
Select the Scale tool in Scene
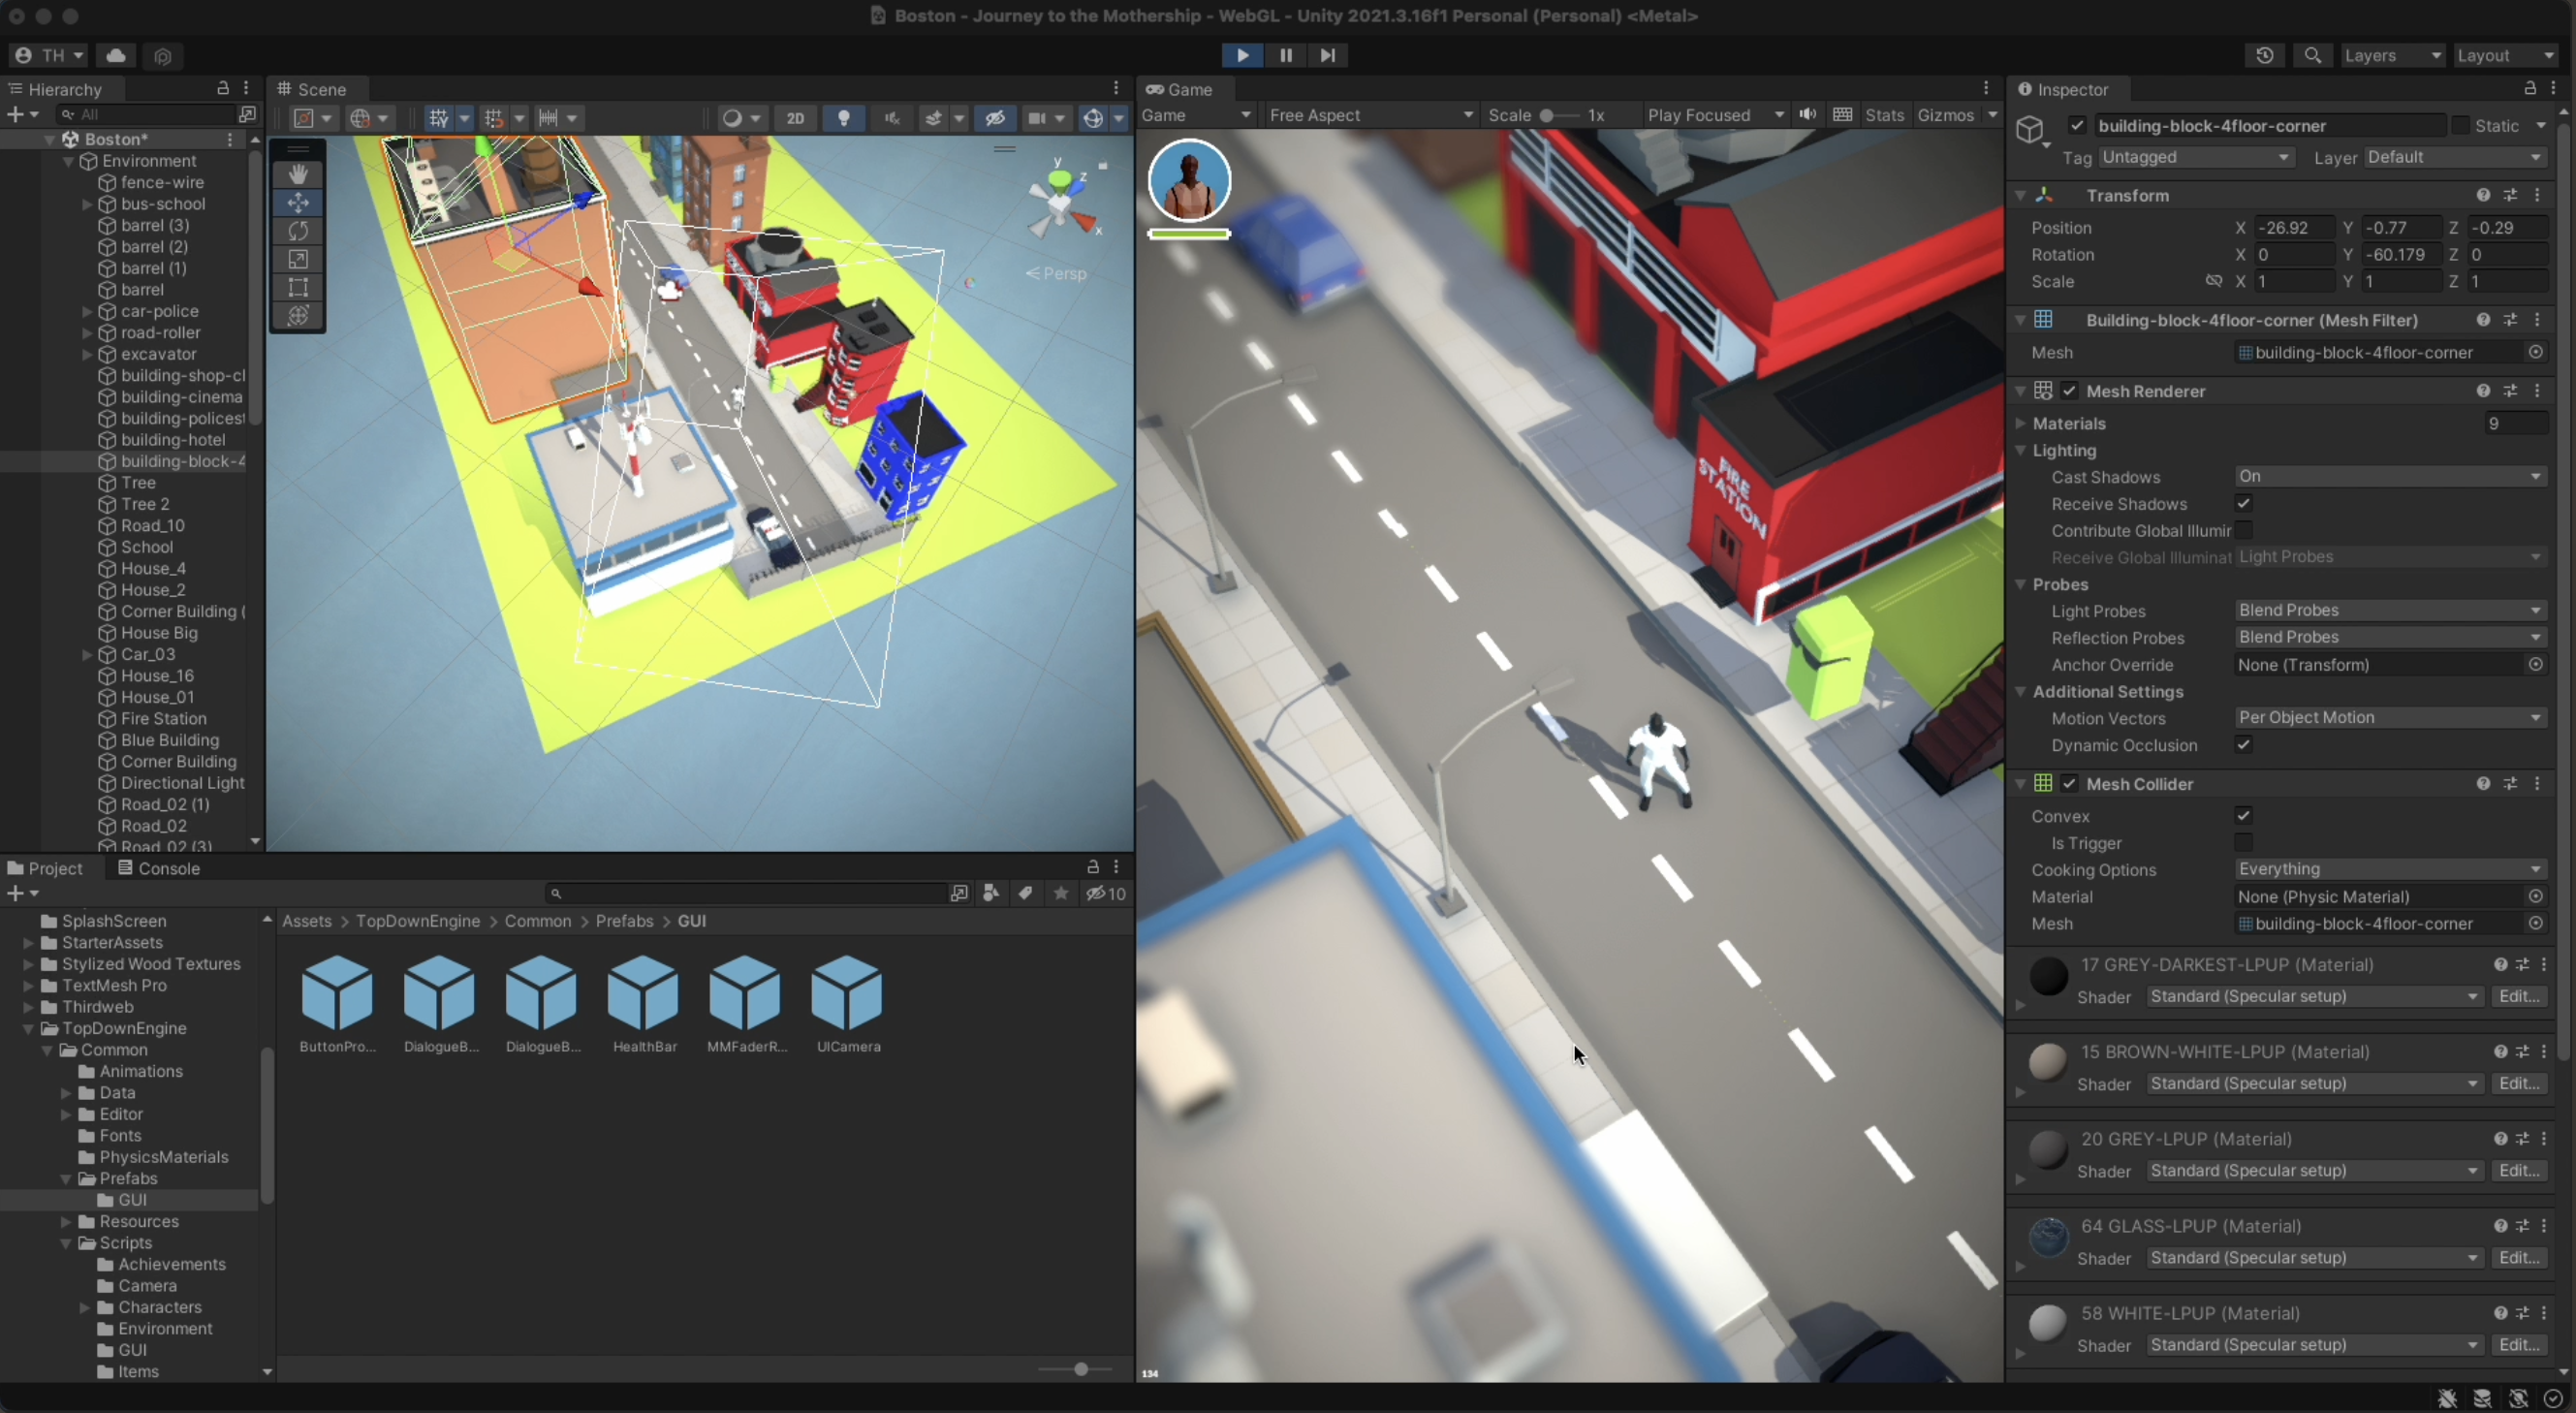tap(298, 259)
